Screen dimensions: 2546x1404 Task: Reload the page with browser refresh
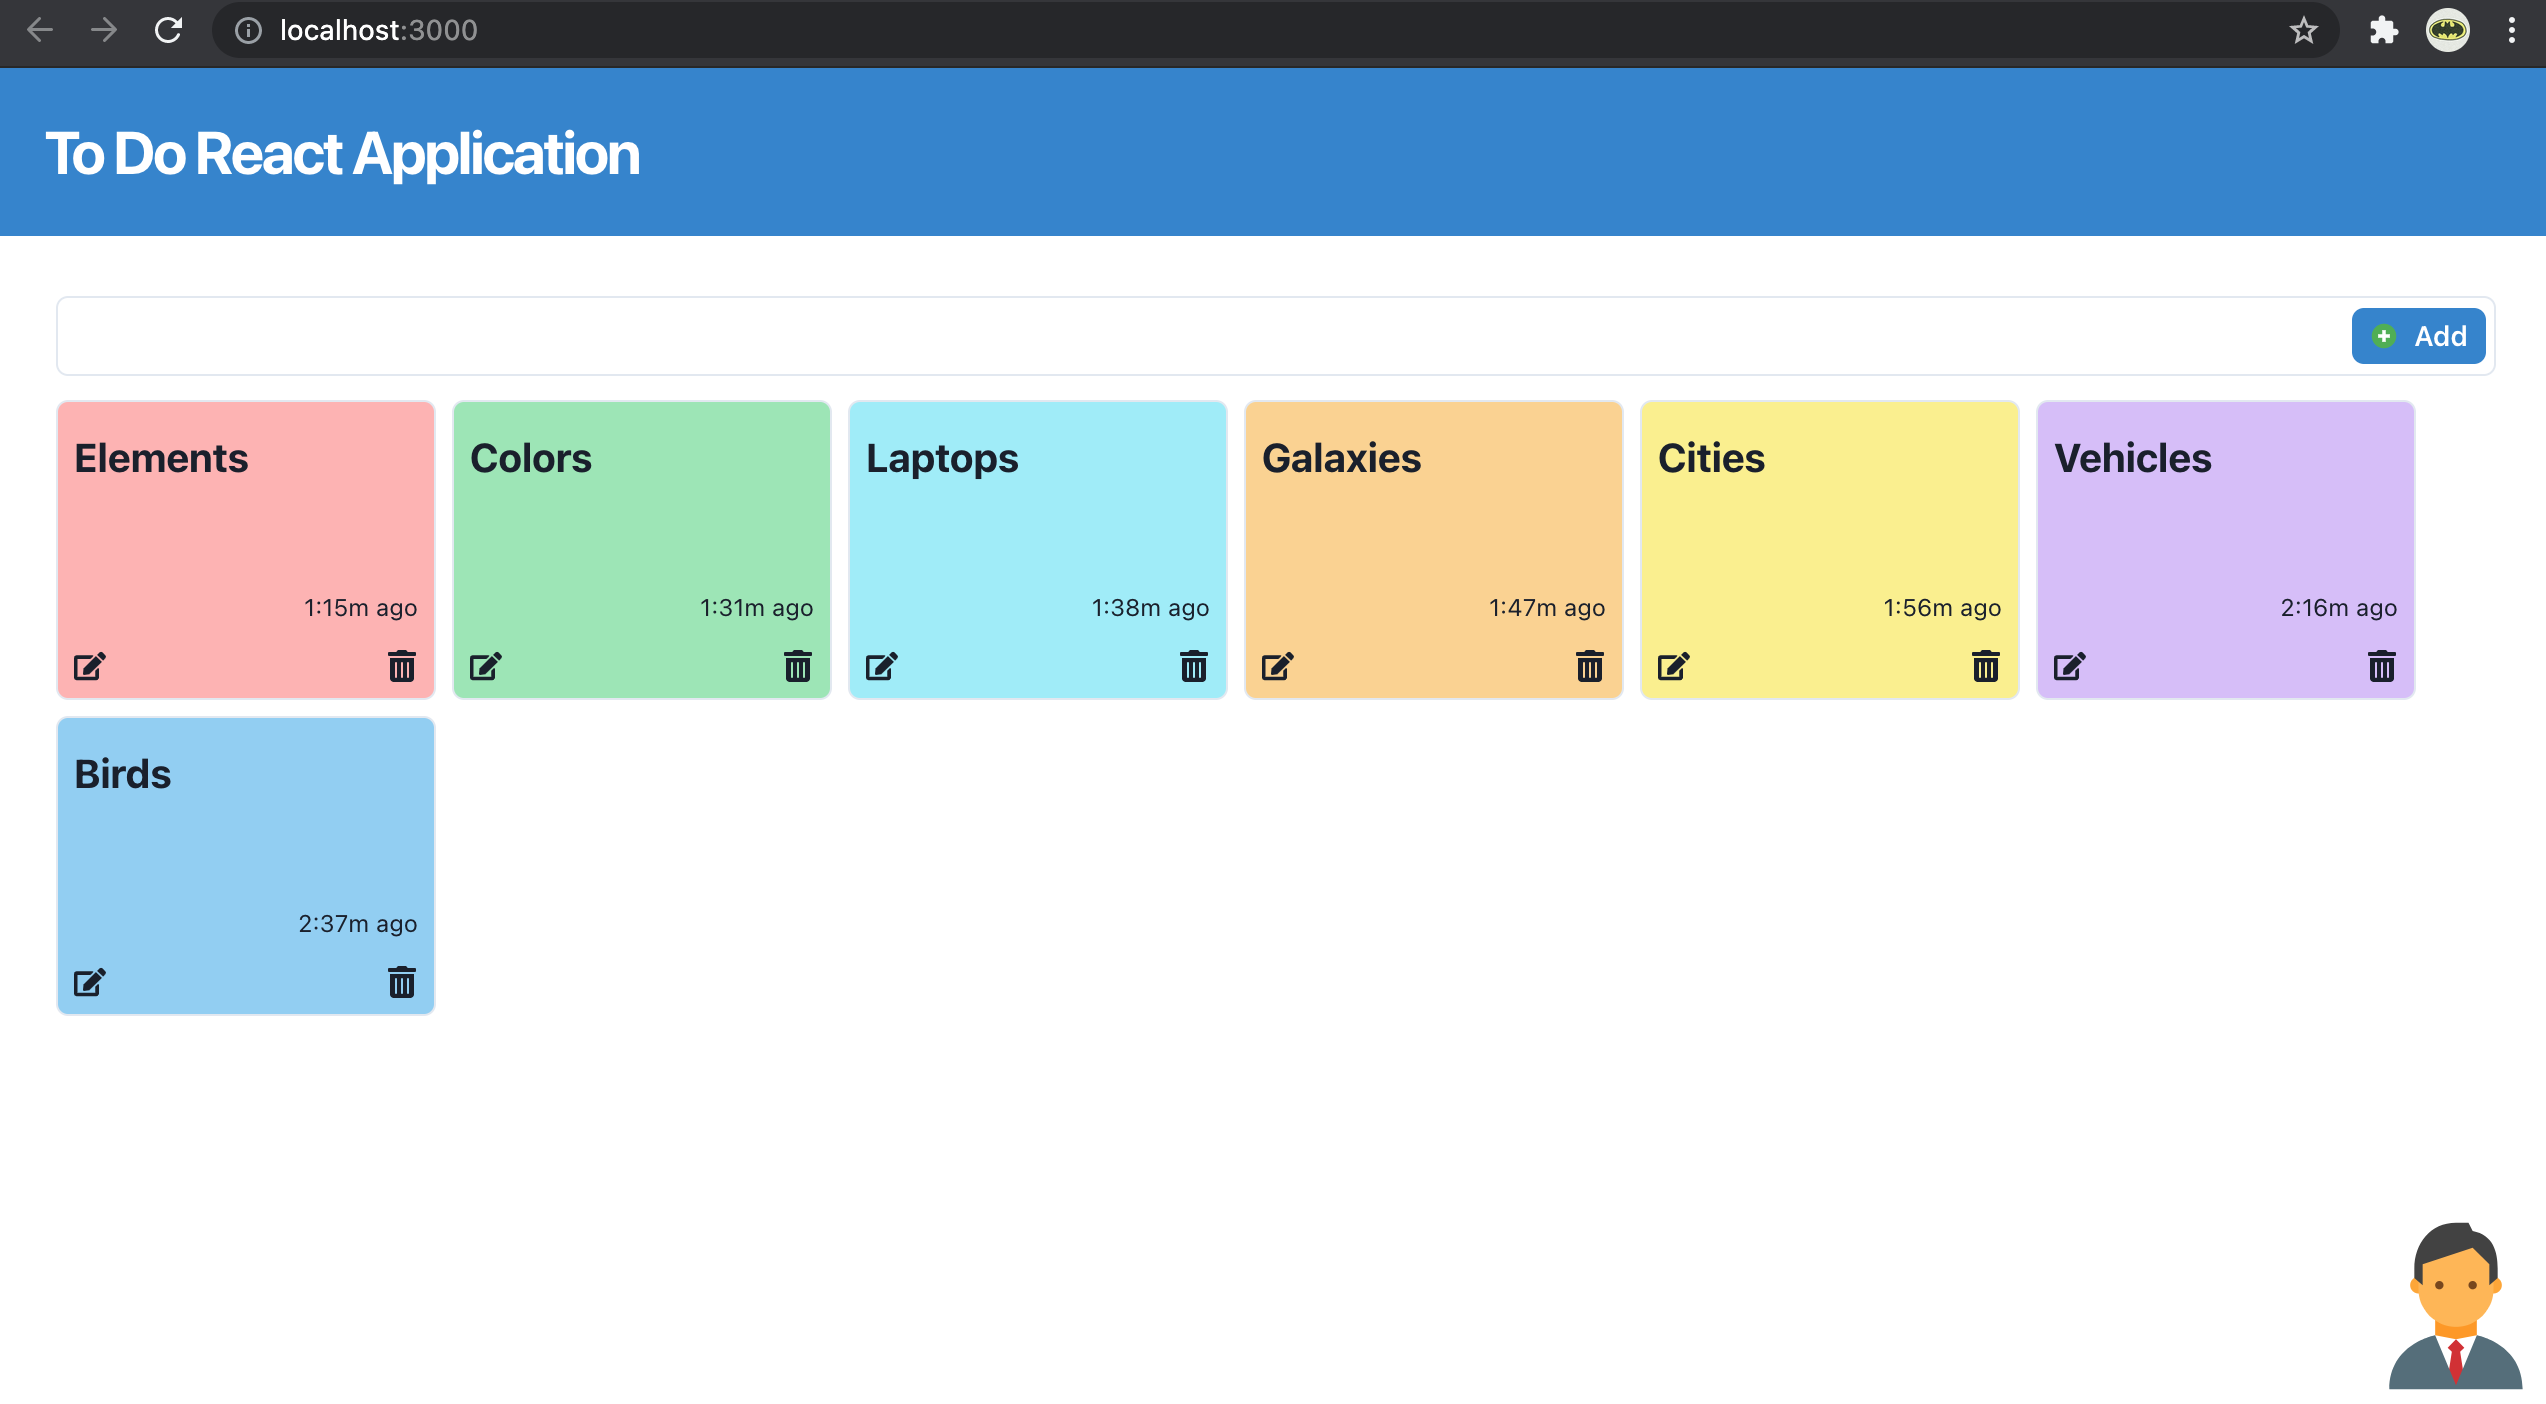click(168, 30)
